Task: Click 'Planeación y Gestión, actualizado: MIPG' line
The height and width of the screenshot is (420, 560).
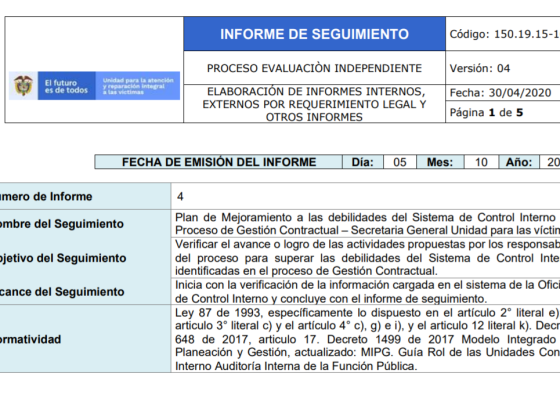Action: (x=368, y=352)
